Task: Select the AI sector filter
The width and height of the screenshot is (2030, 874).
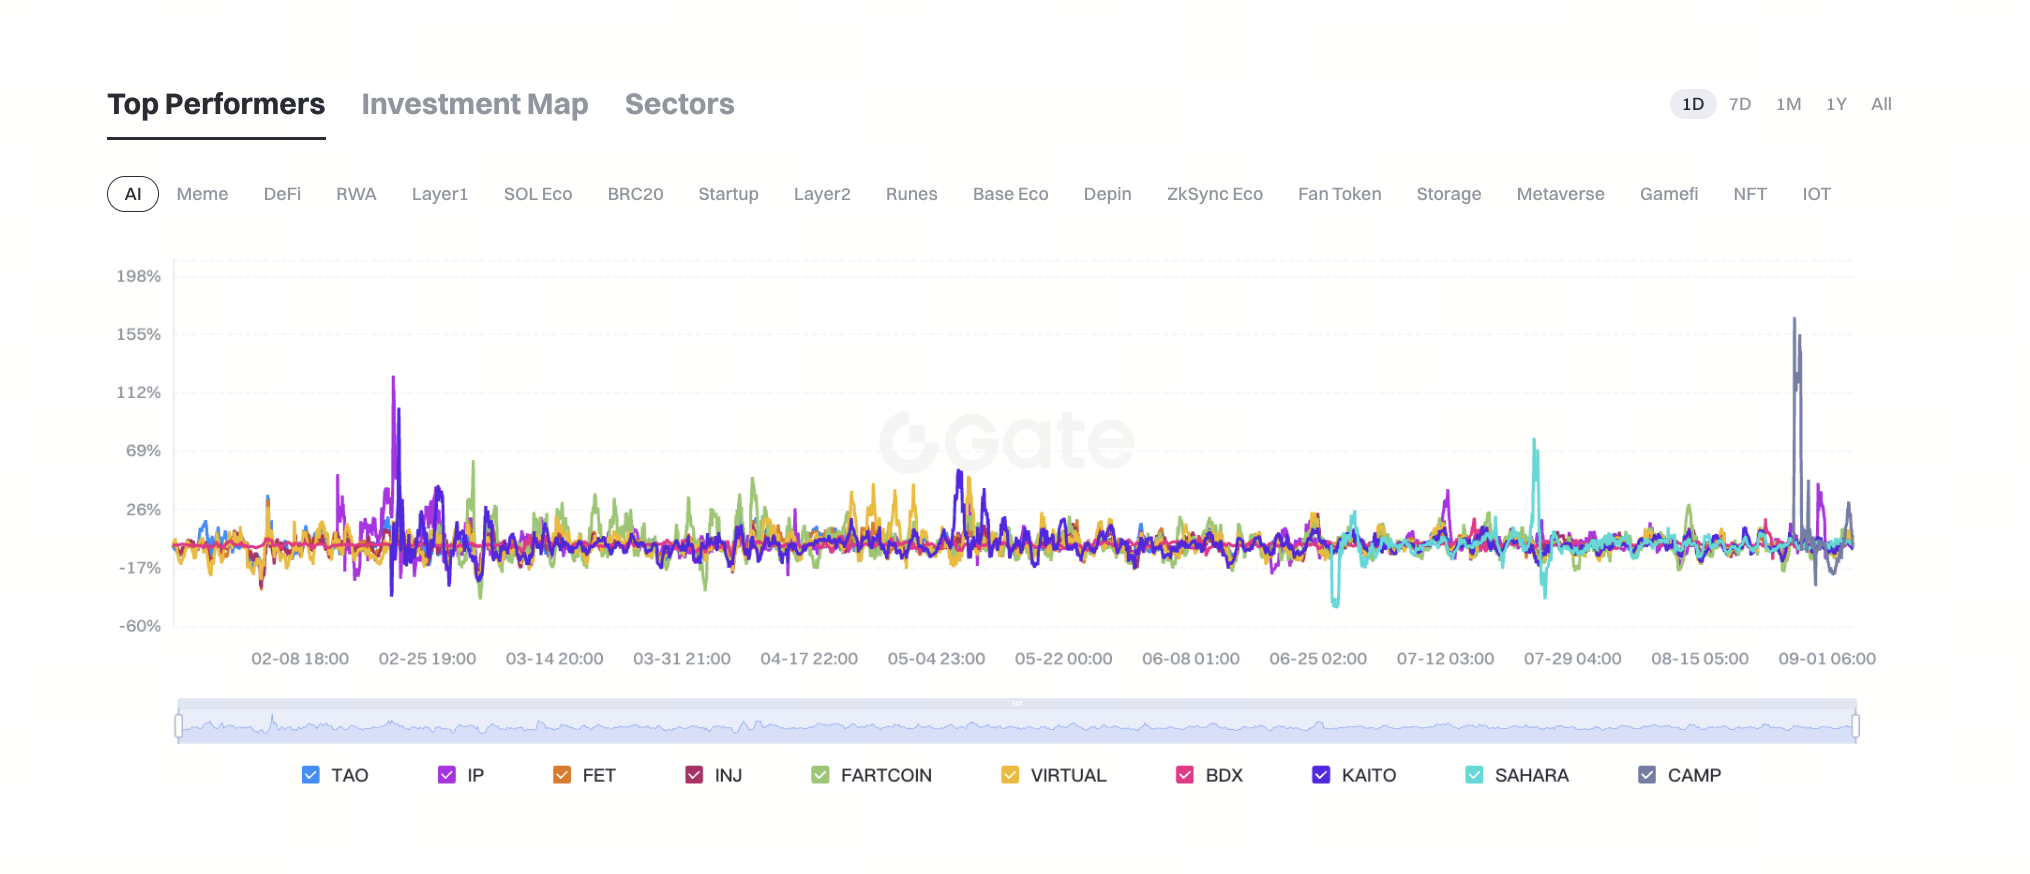Action: [x=133, y=194]
